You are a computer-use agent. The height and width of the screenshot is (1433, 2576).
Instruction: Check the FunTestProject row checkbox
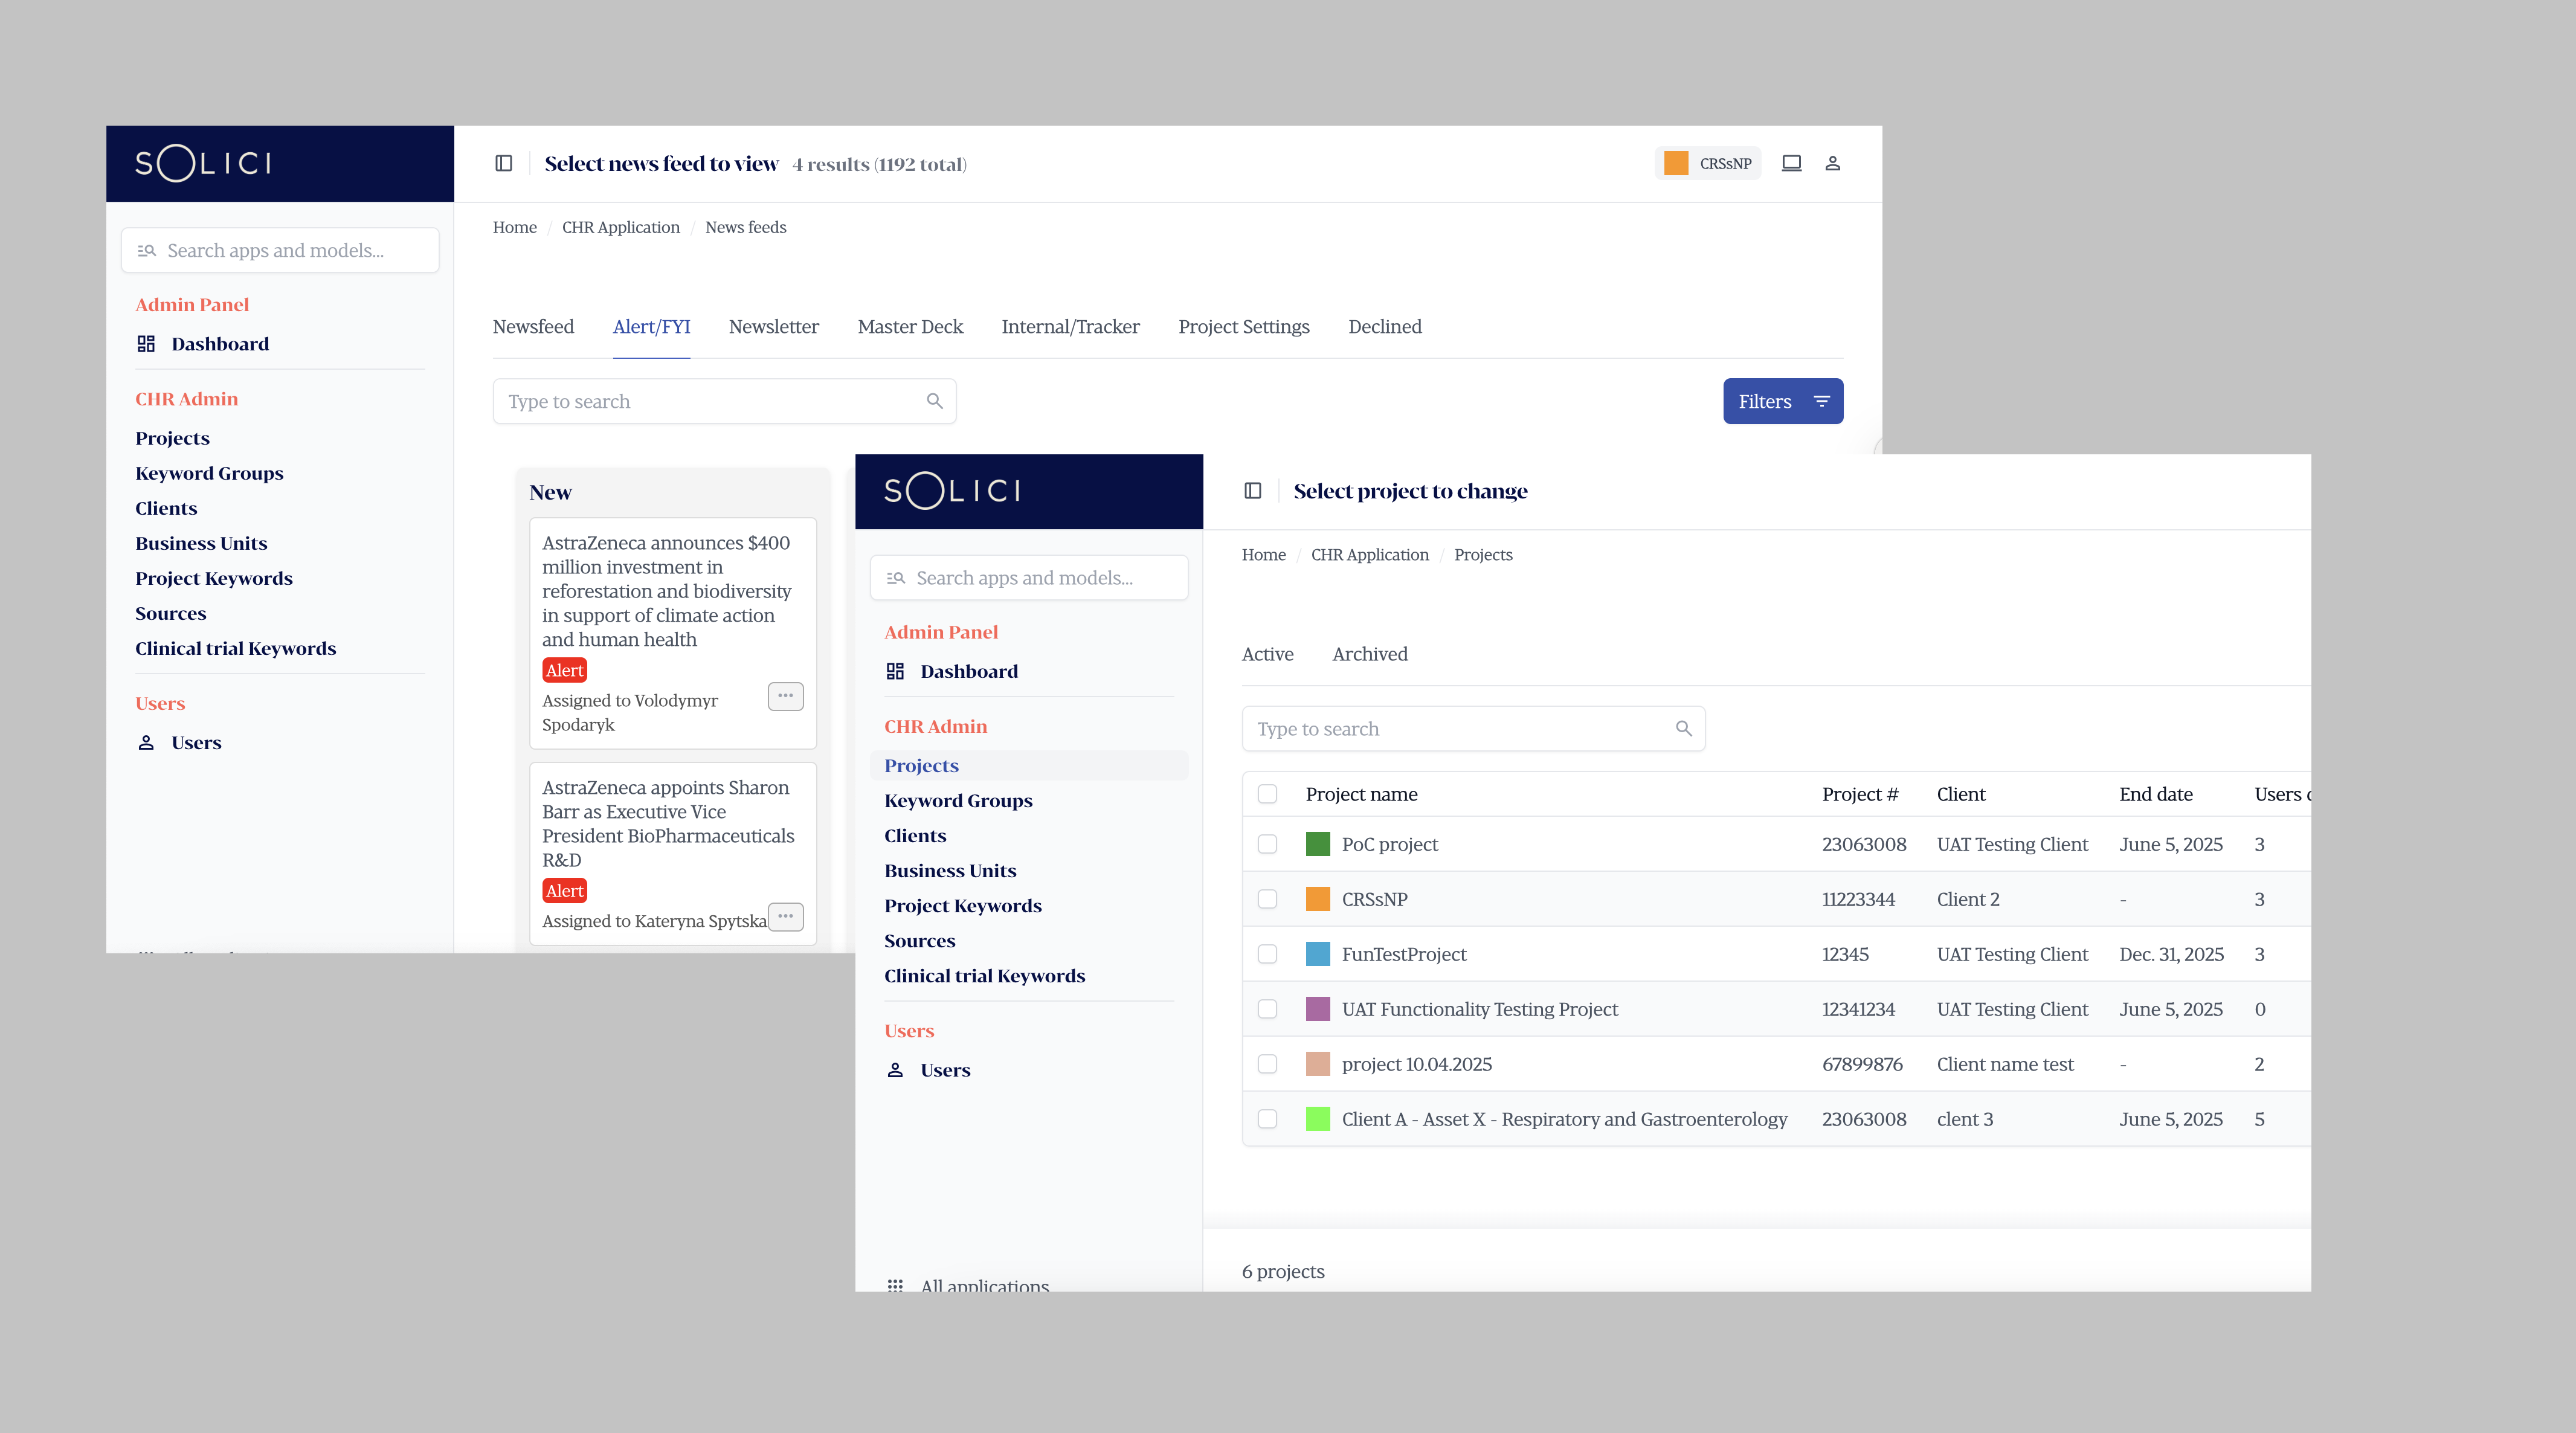[x=1268, y=954]
